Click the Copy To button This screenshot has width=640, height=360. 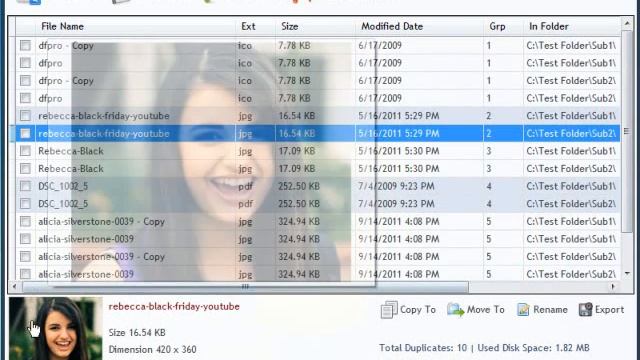tap(408, 310)
